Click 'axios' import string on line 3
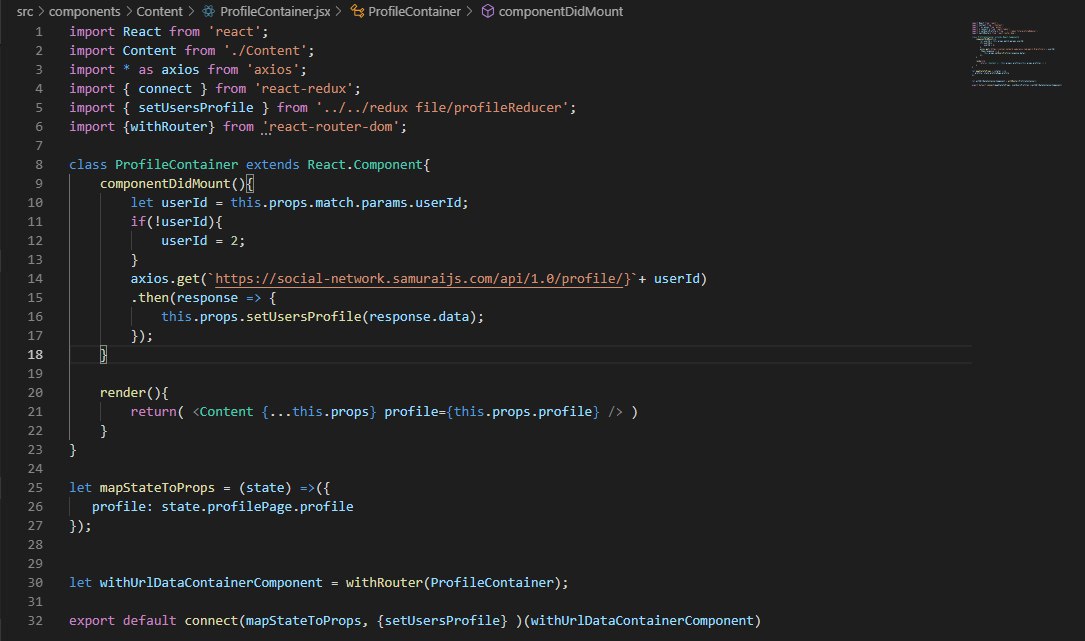This screenshot has height=641, width=1085. click(273, 69)
